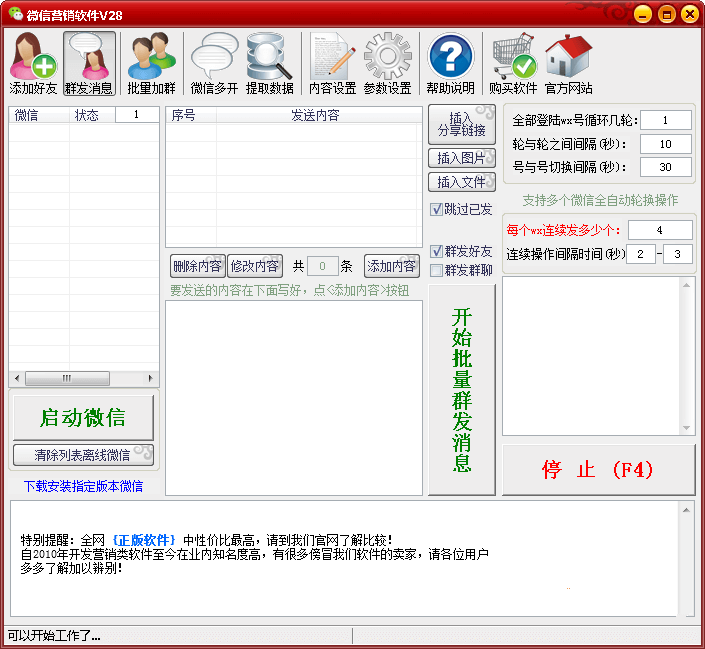Viewport: 705px width, 649px height.
Task: Edit minimum 连续操作间隔时间 field (2)
Action: [641, 254]
